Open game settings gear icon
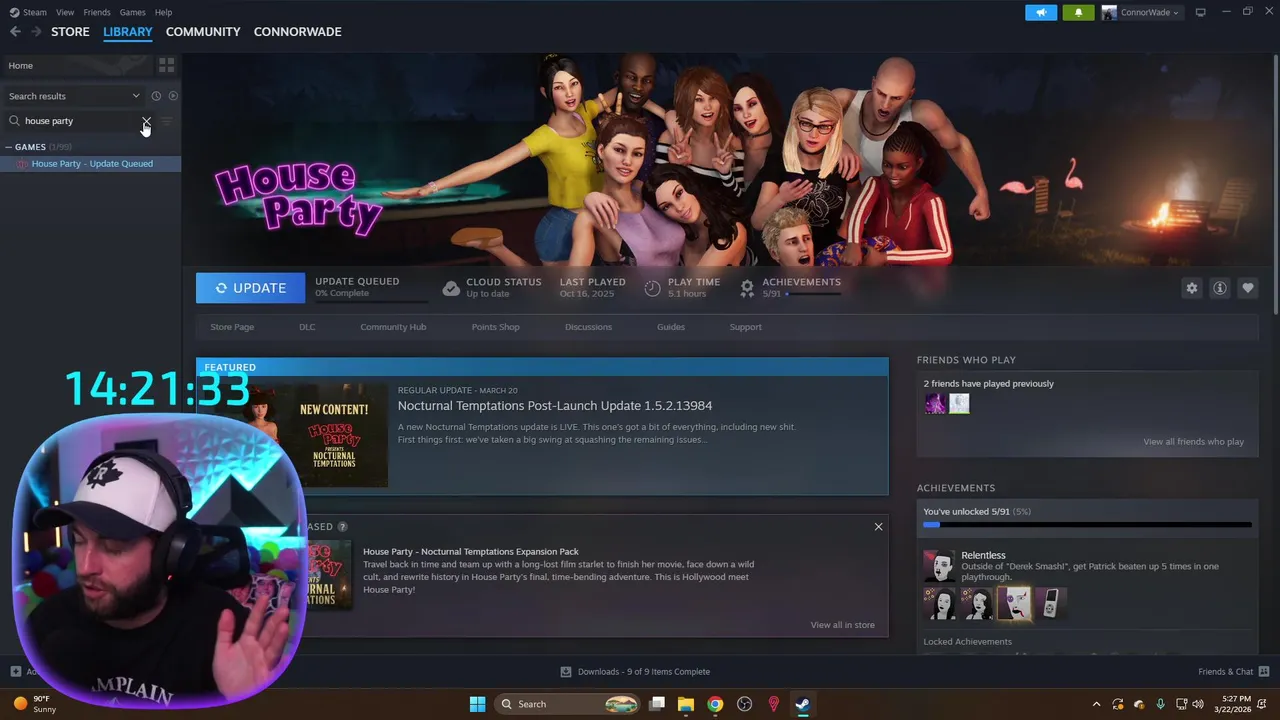 [x=1192, y=288]
